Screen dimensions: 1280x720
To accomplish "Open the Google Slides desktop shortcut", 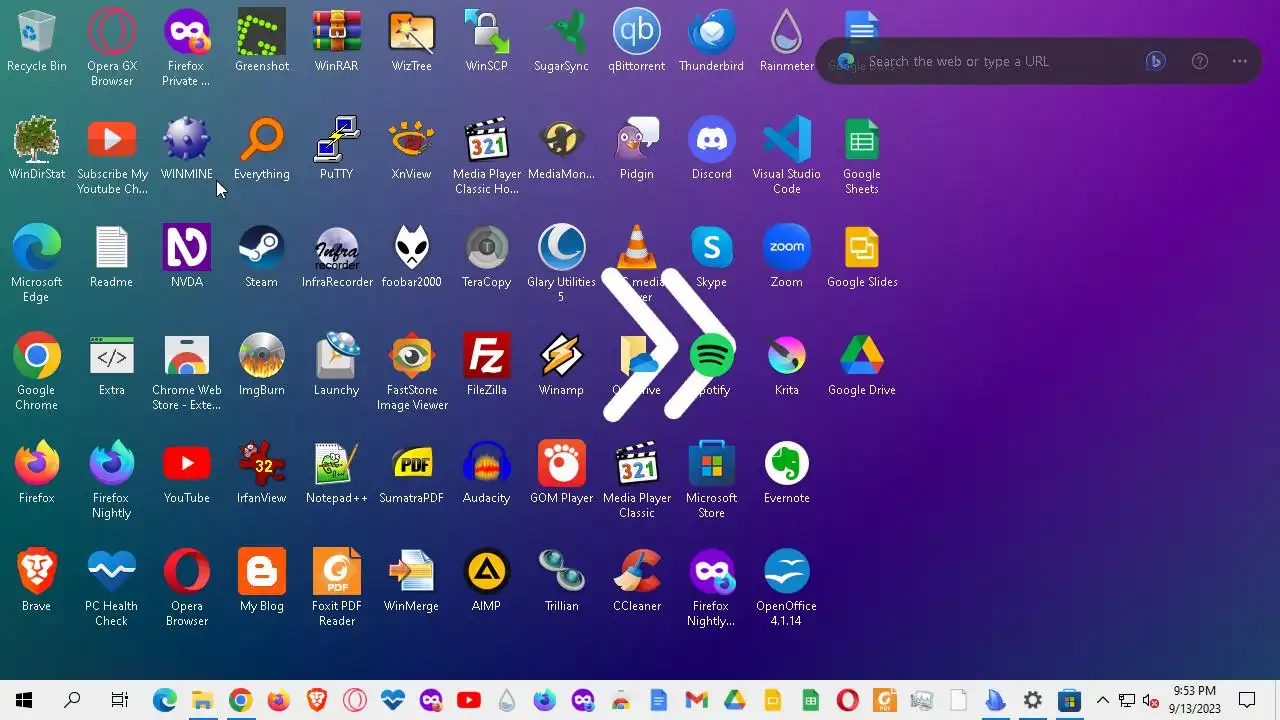I will (x=862, y=258).
